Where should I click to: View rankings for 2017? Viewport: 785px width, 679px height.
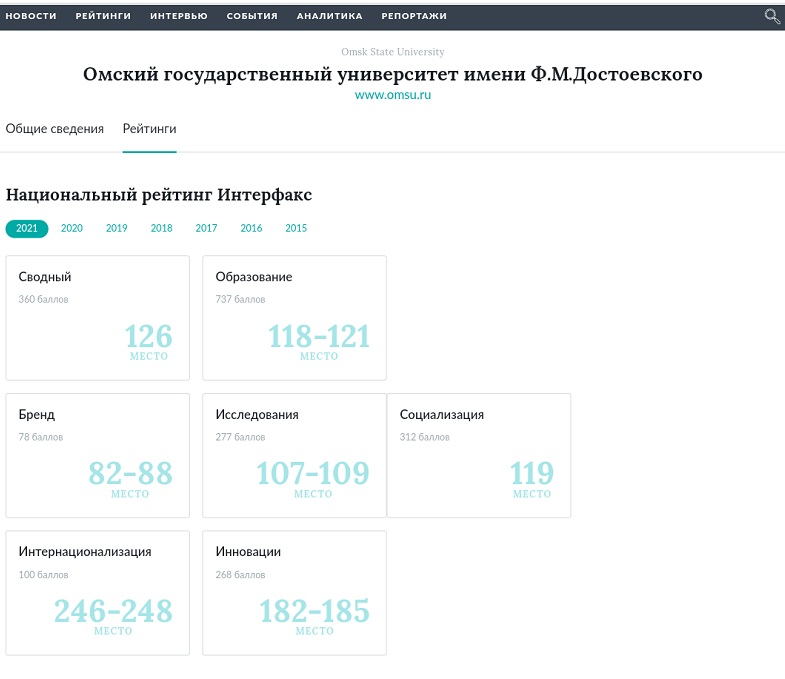[206, 228]
